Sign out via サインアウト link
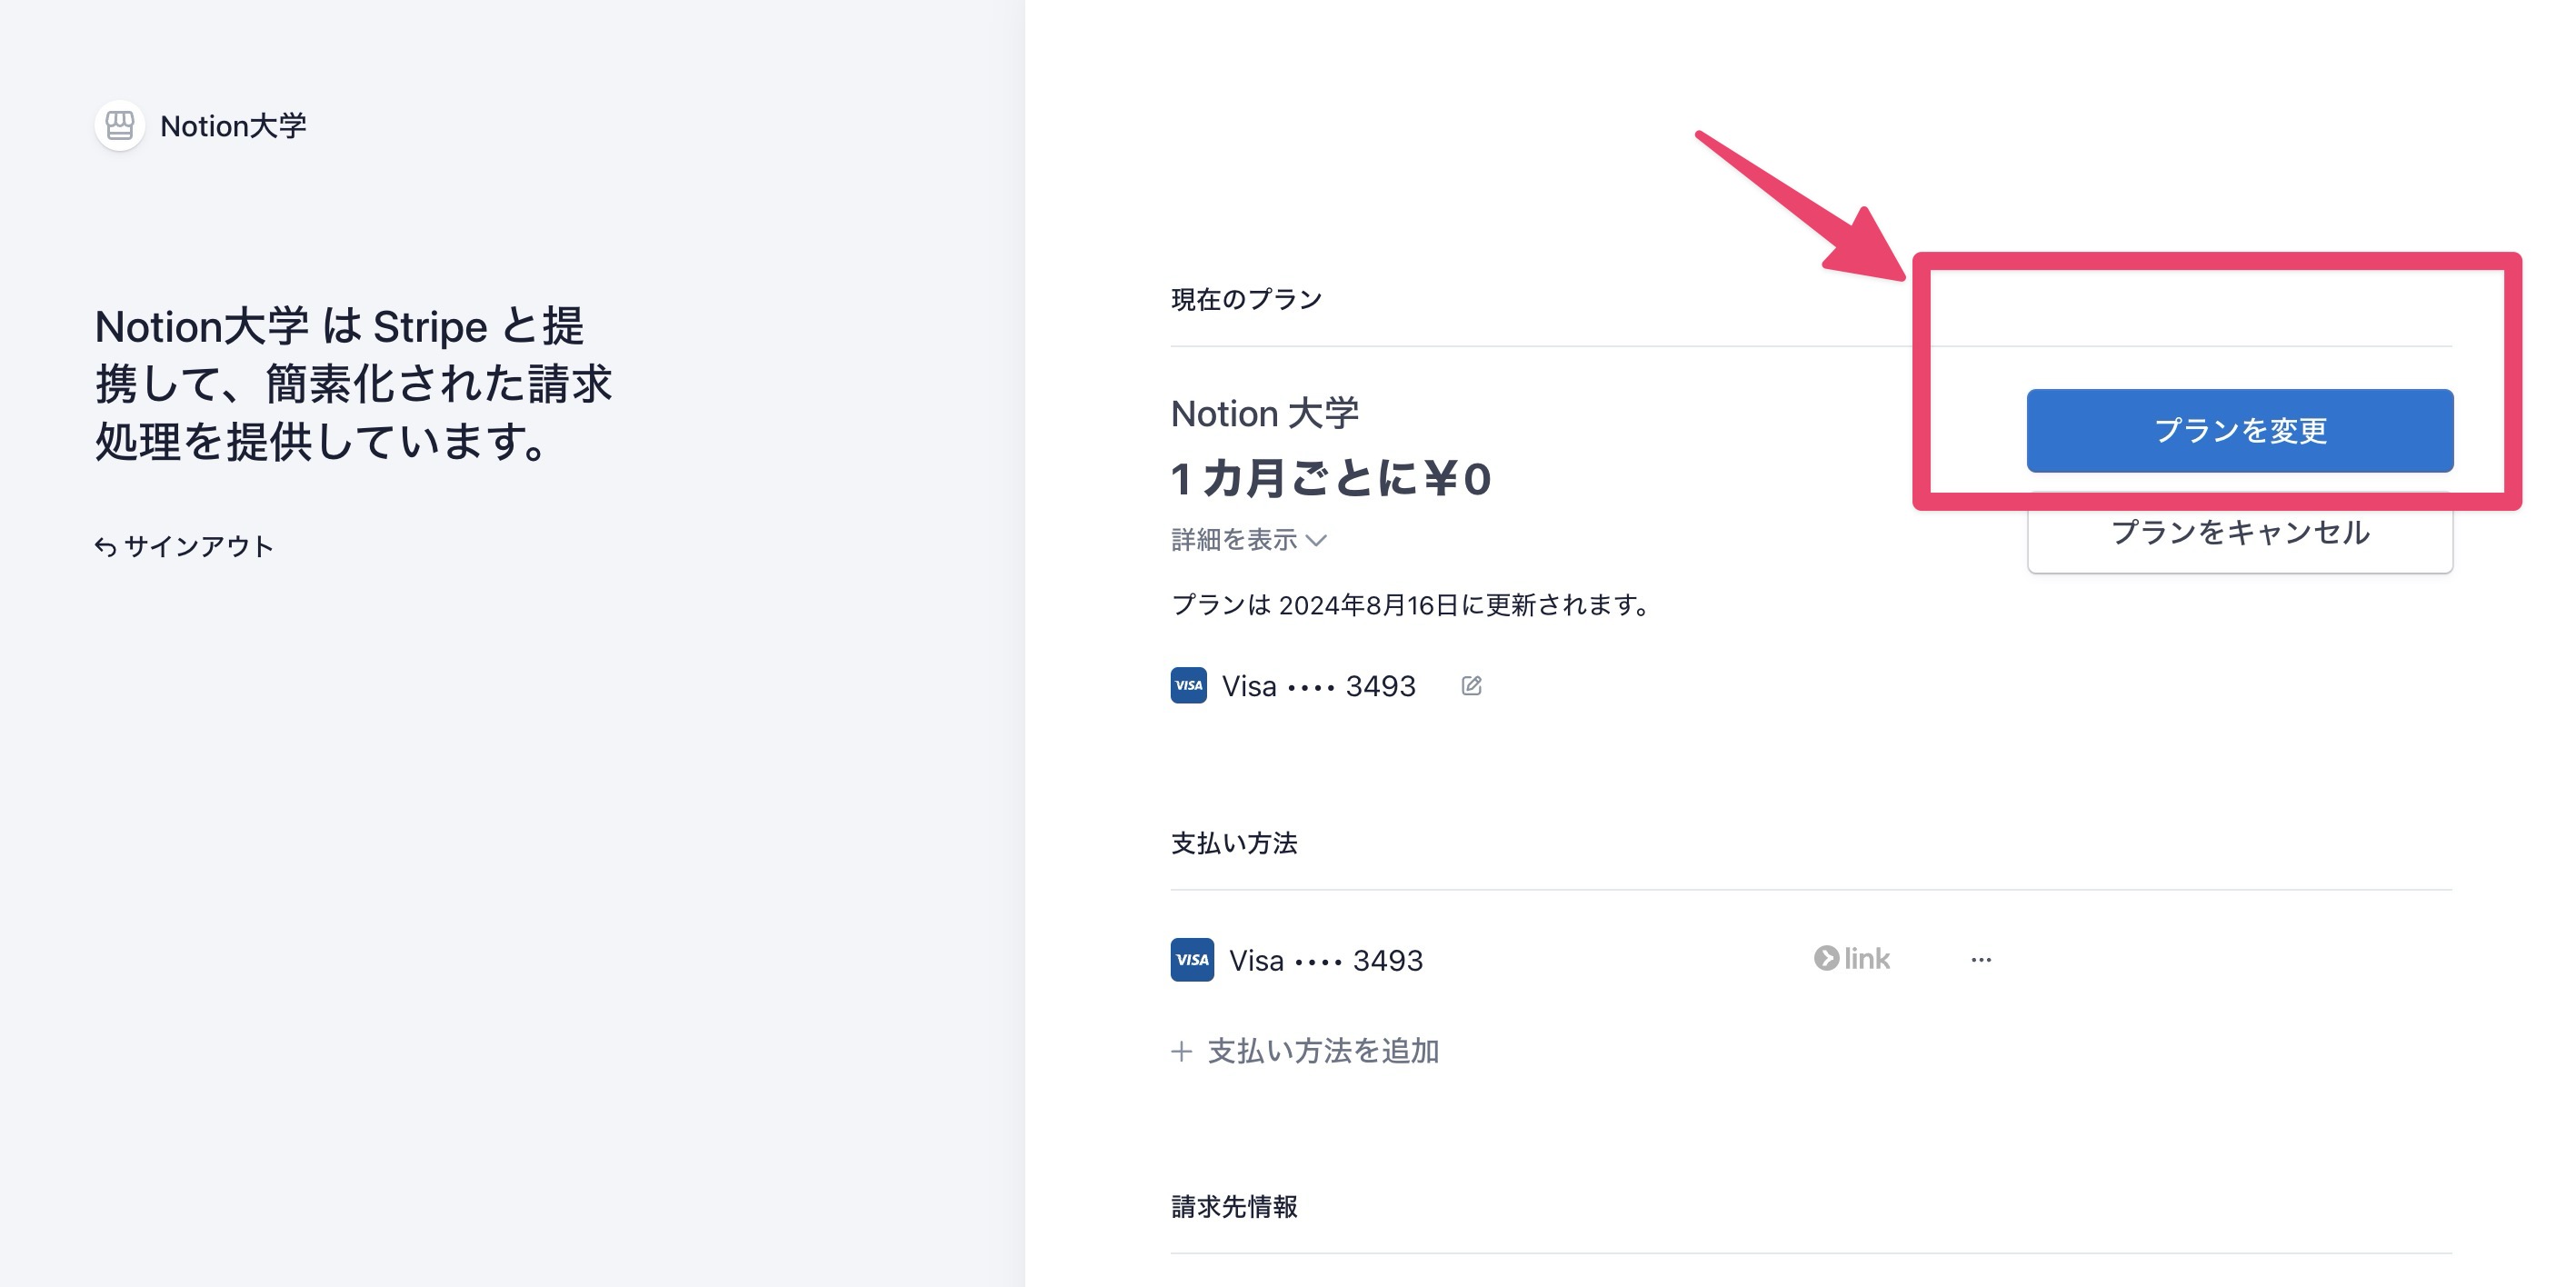This screenshot has height=1287, width=2576. (x=184, y=546)
